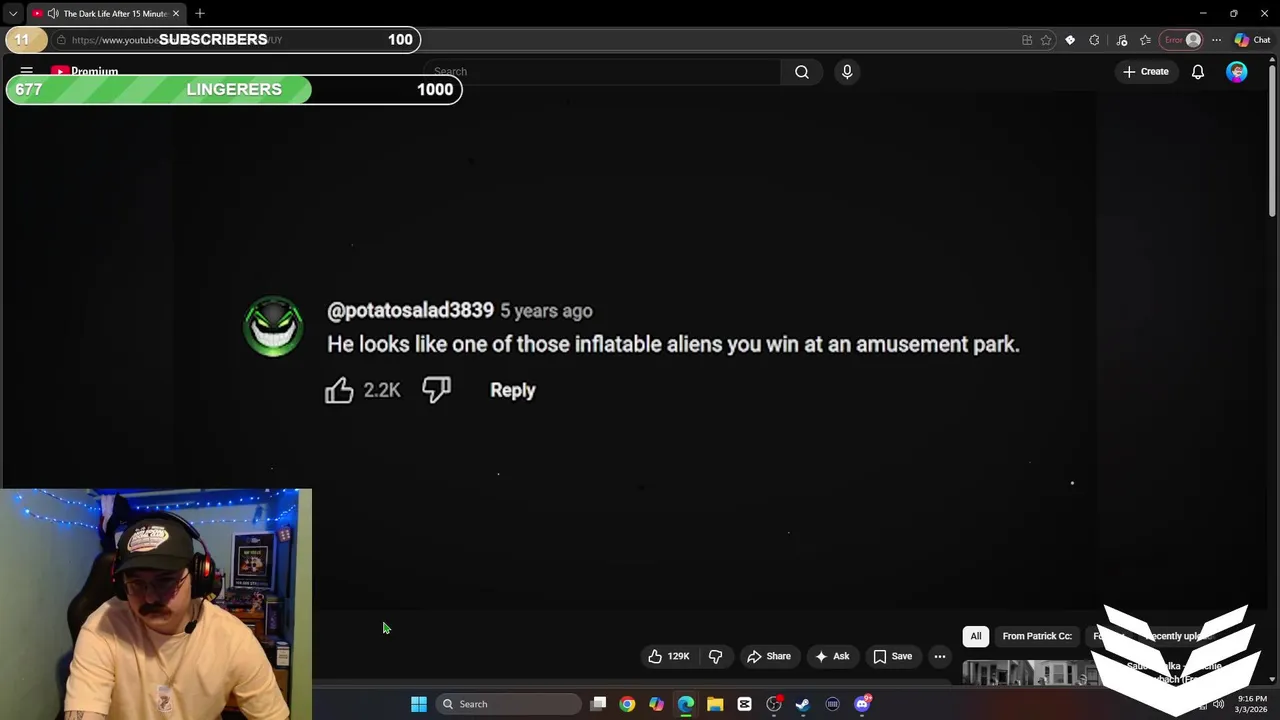The height and width of the screenshot is (720, 1280).
Task: Launch Google Chrome from taskbar
Action: (627, 704)
